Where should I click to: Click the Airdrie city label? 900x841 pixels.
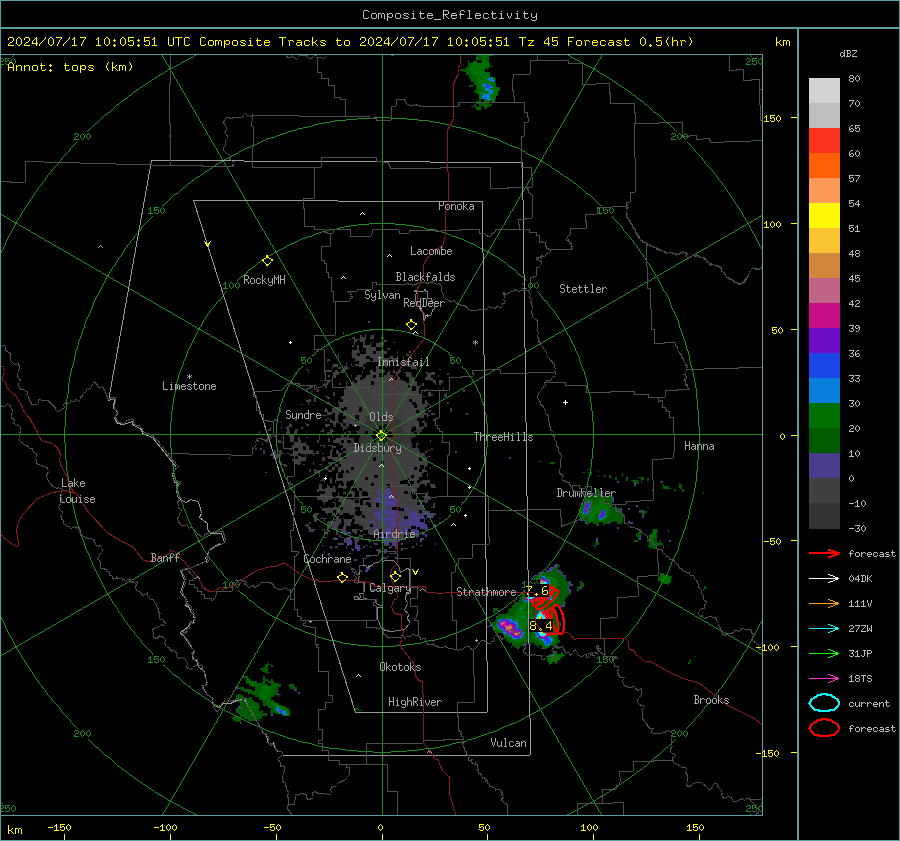coord(394,534)
